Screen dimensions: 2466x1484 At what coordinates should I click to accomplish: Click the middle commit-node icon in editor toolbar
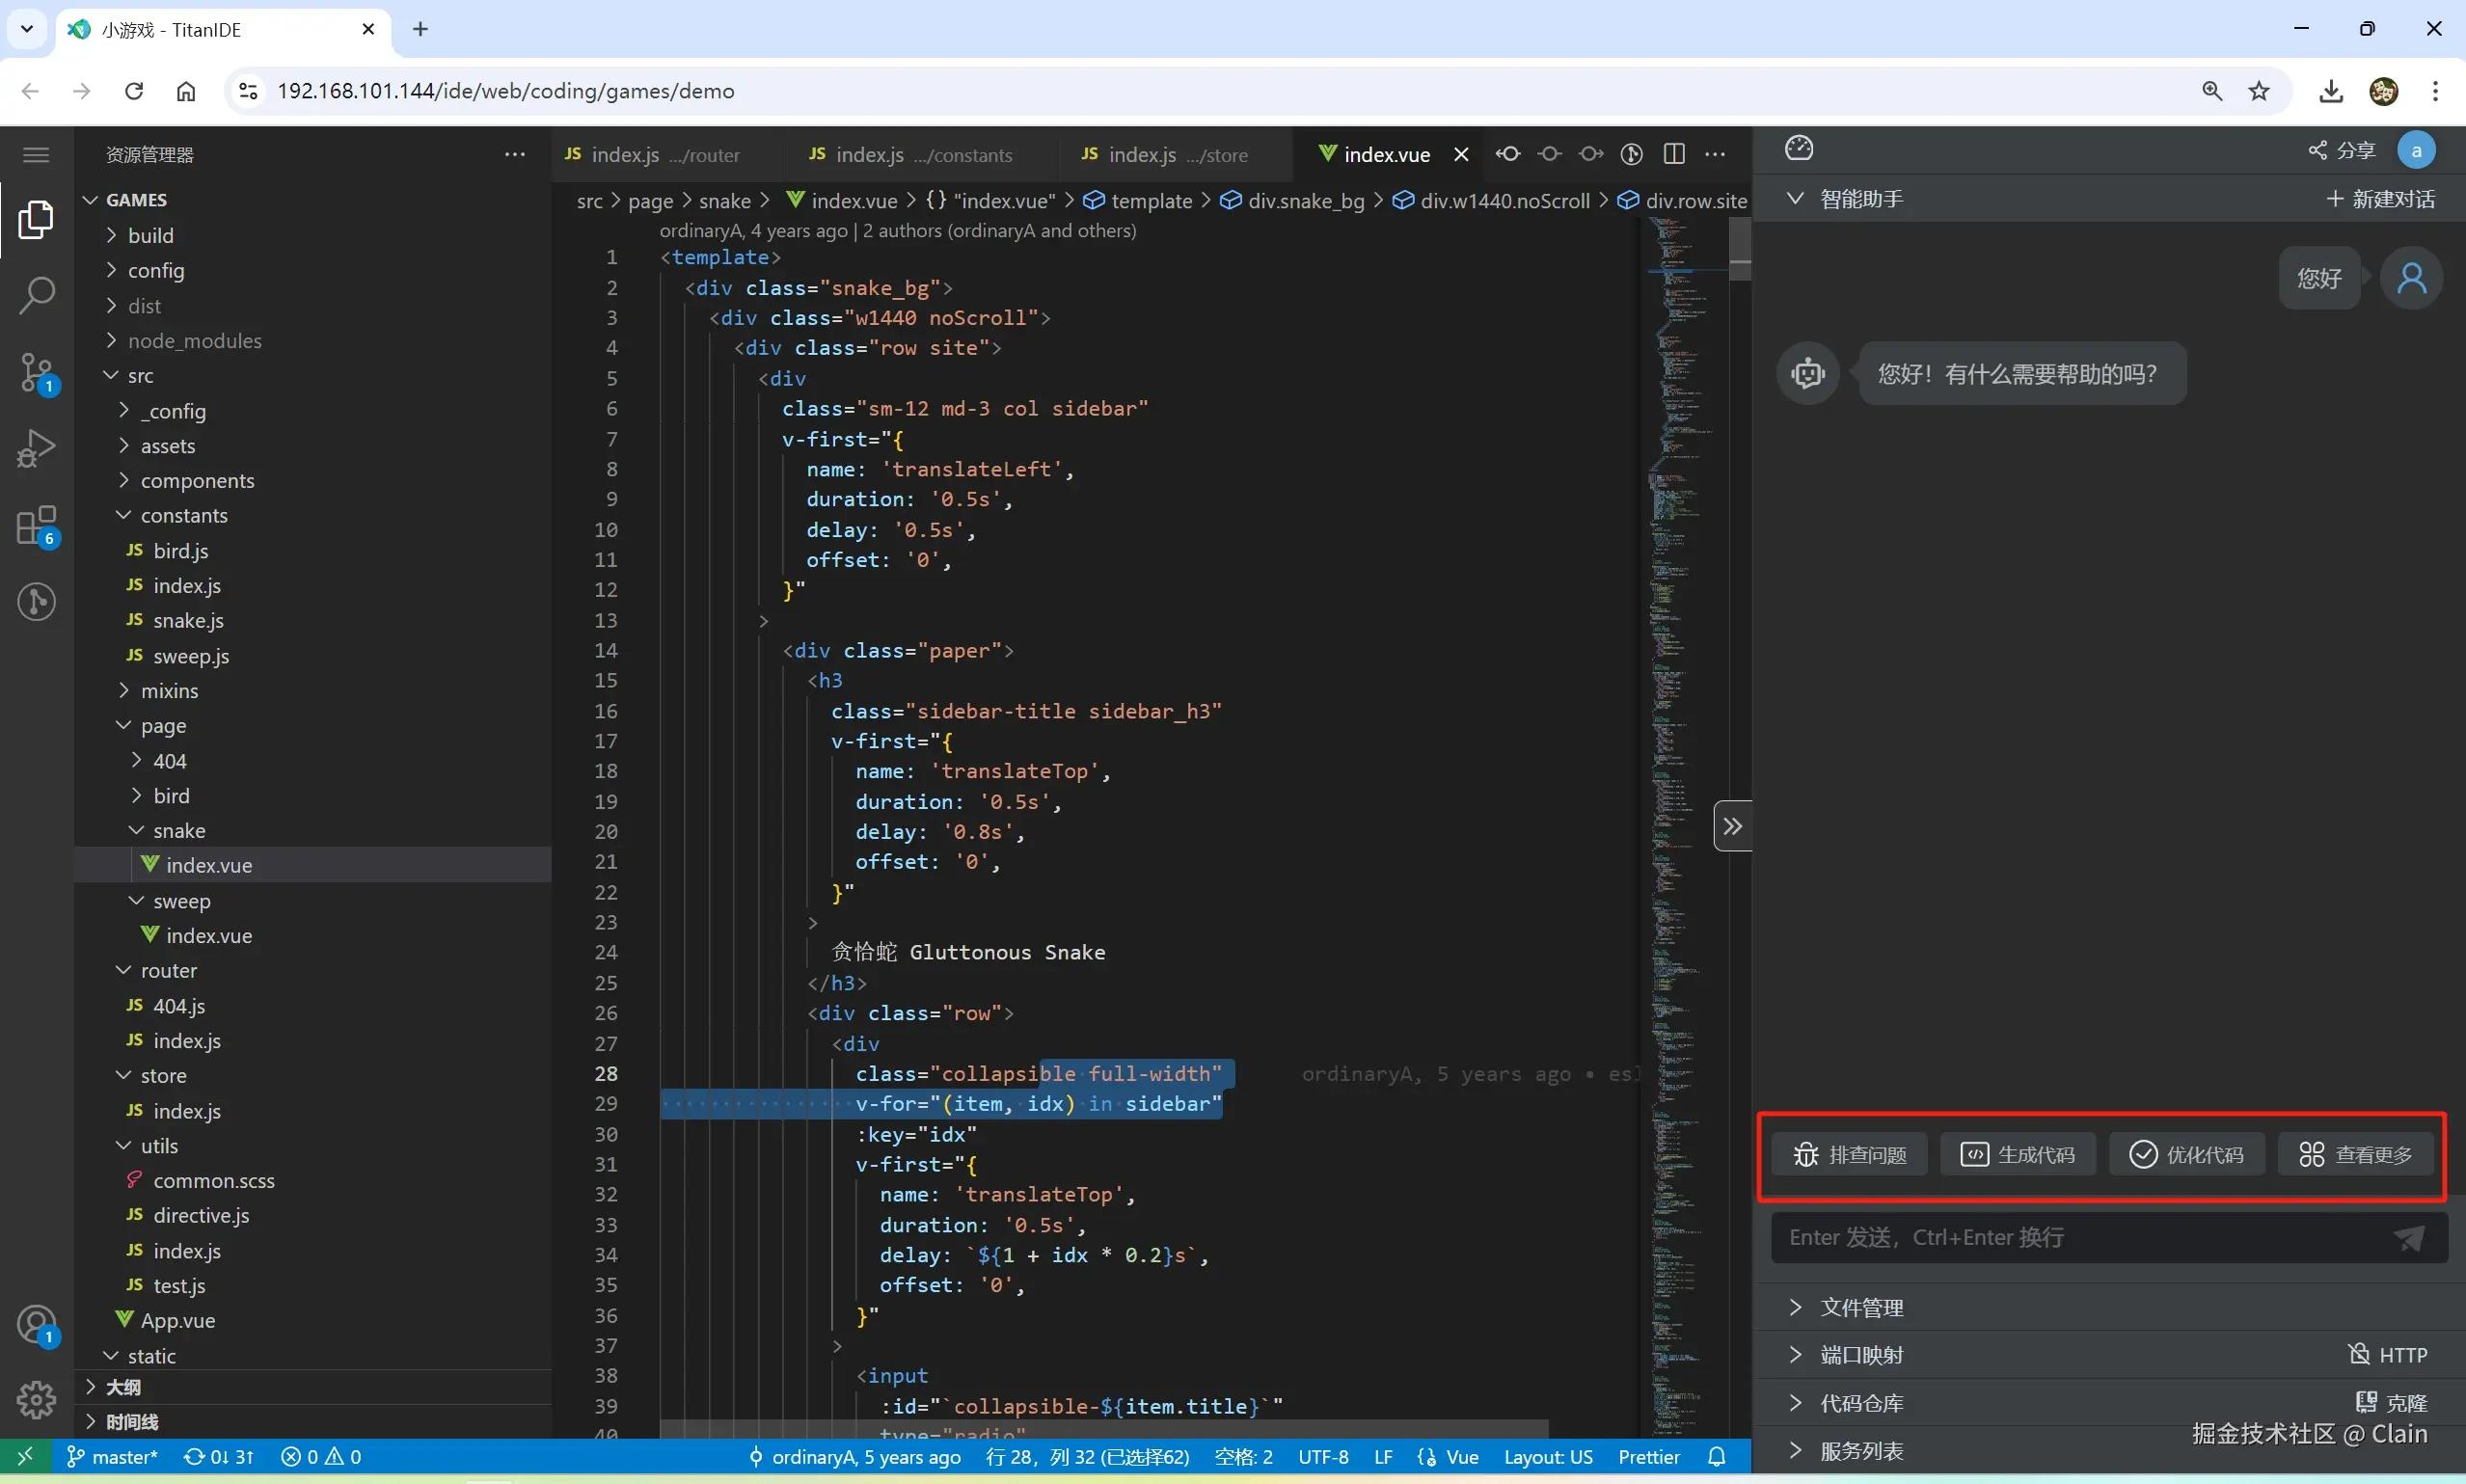(1549, 154)
